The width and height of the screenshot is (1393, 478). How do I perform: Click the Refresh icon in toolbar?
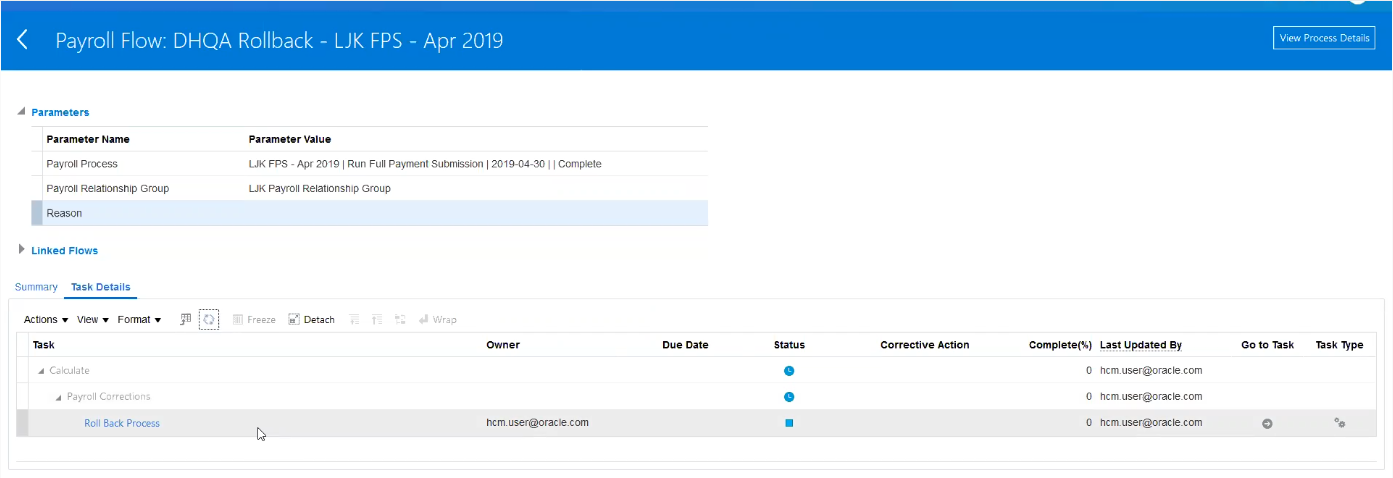click(209, 320)
